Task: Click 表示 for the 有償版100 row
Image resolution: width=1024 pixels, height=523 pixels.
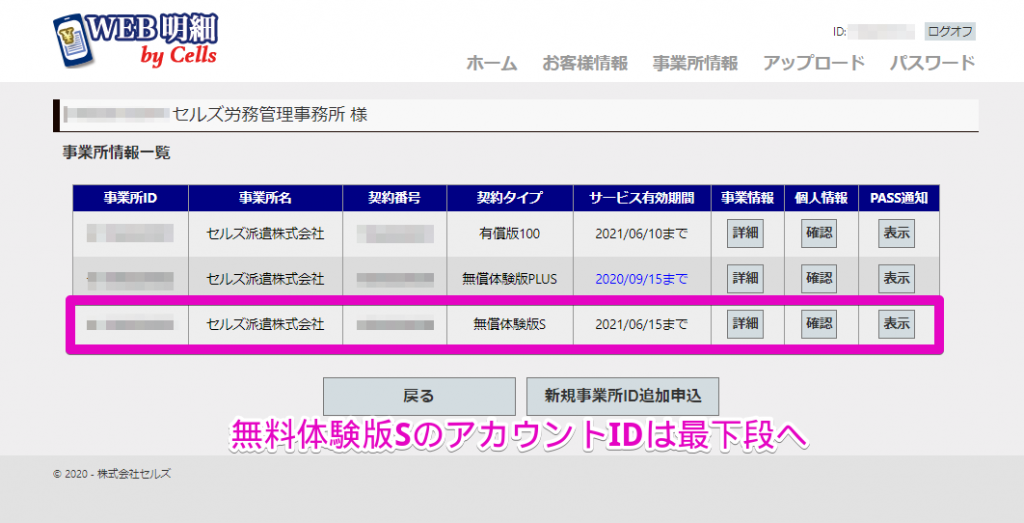Action: click(897, 233)
